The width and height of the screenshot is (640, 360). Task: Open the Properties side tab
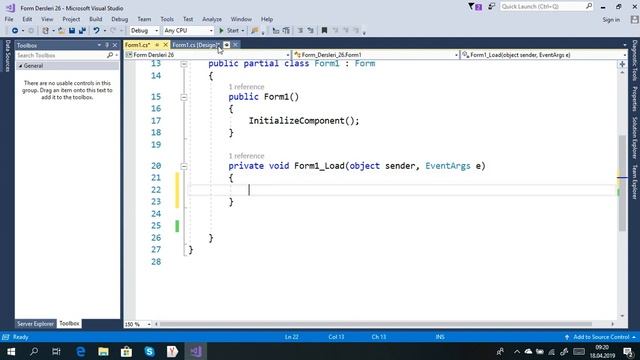point(635,98)
